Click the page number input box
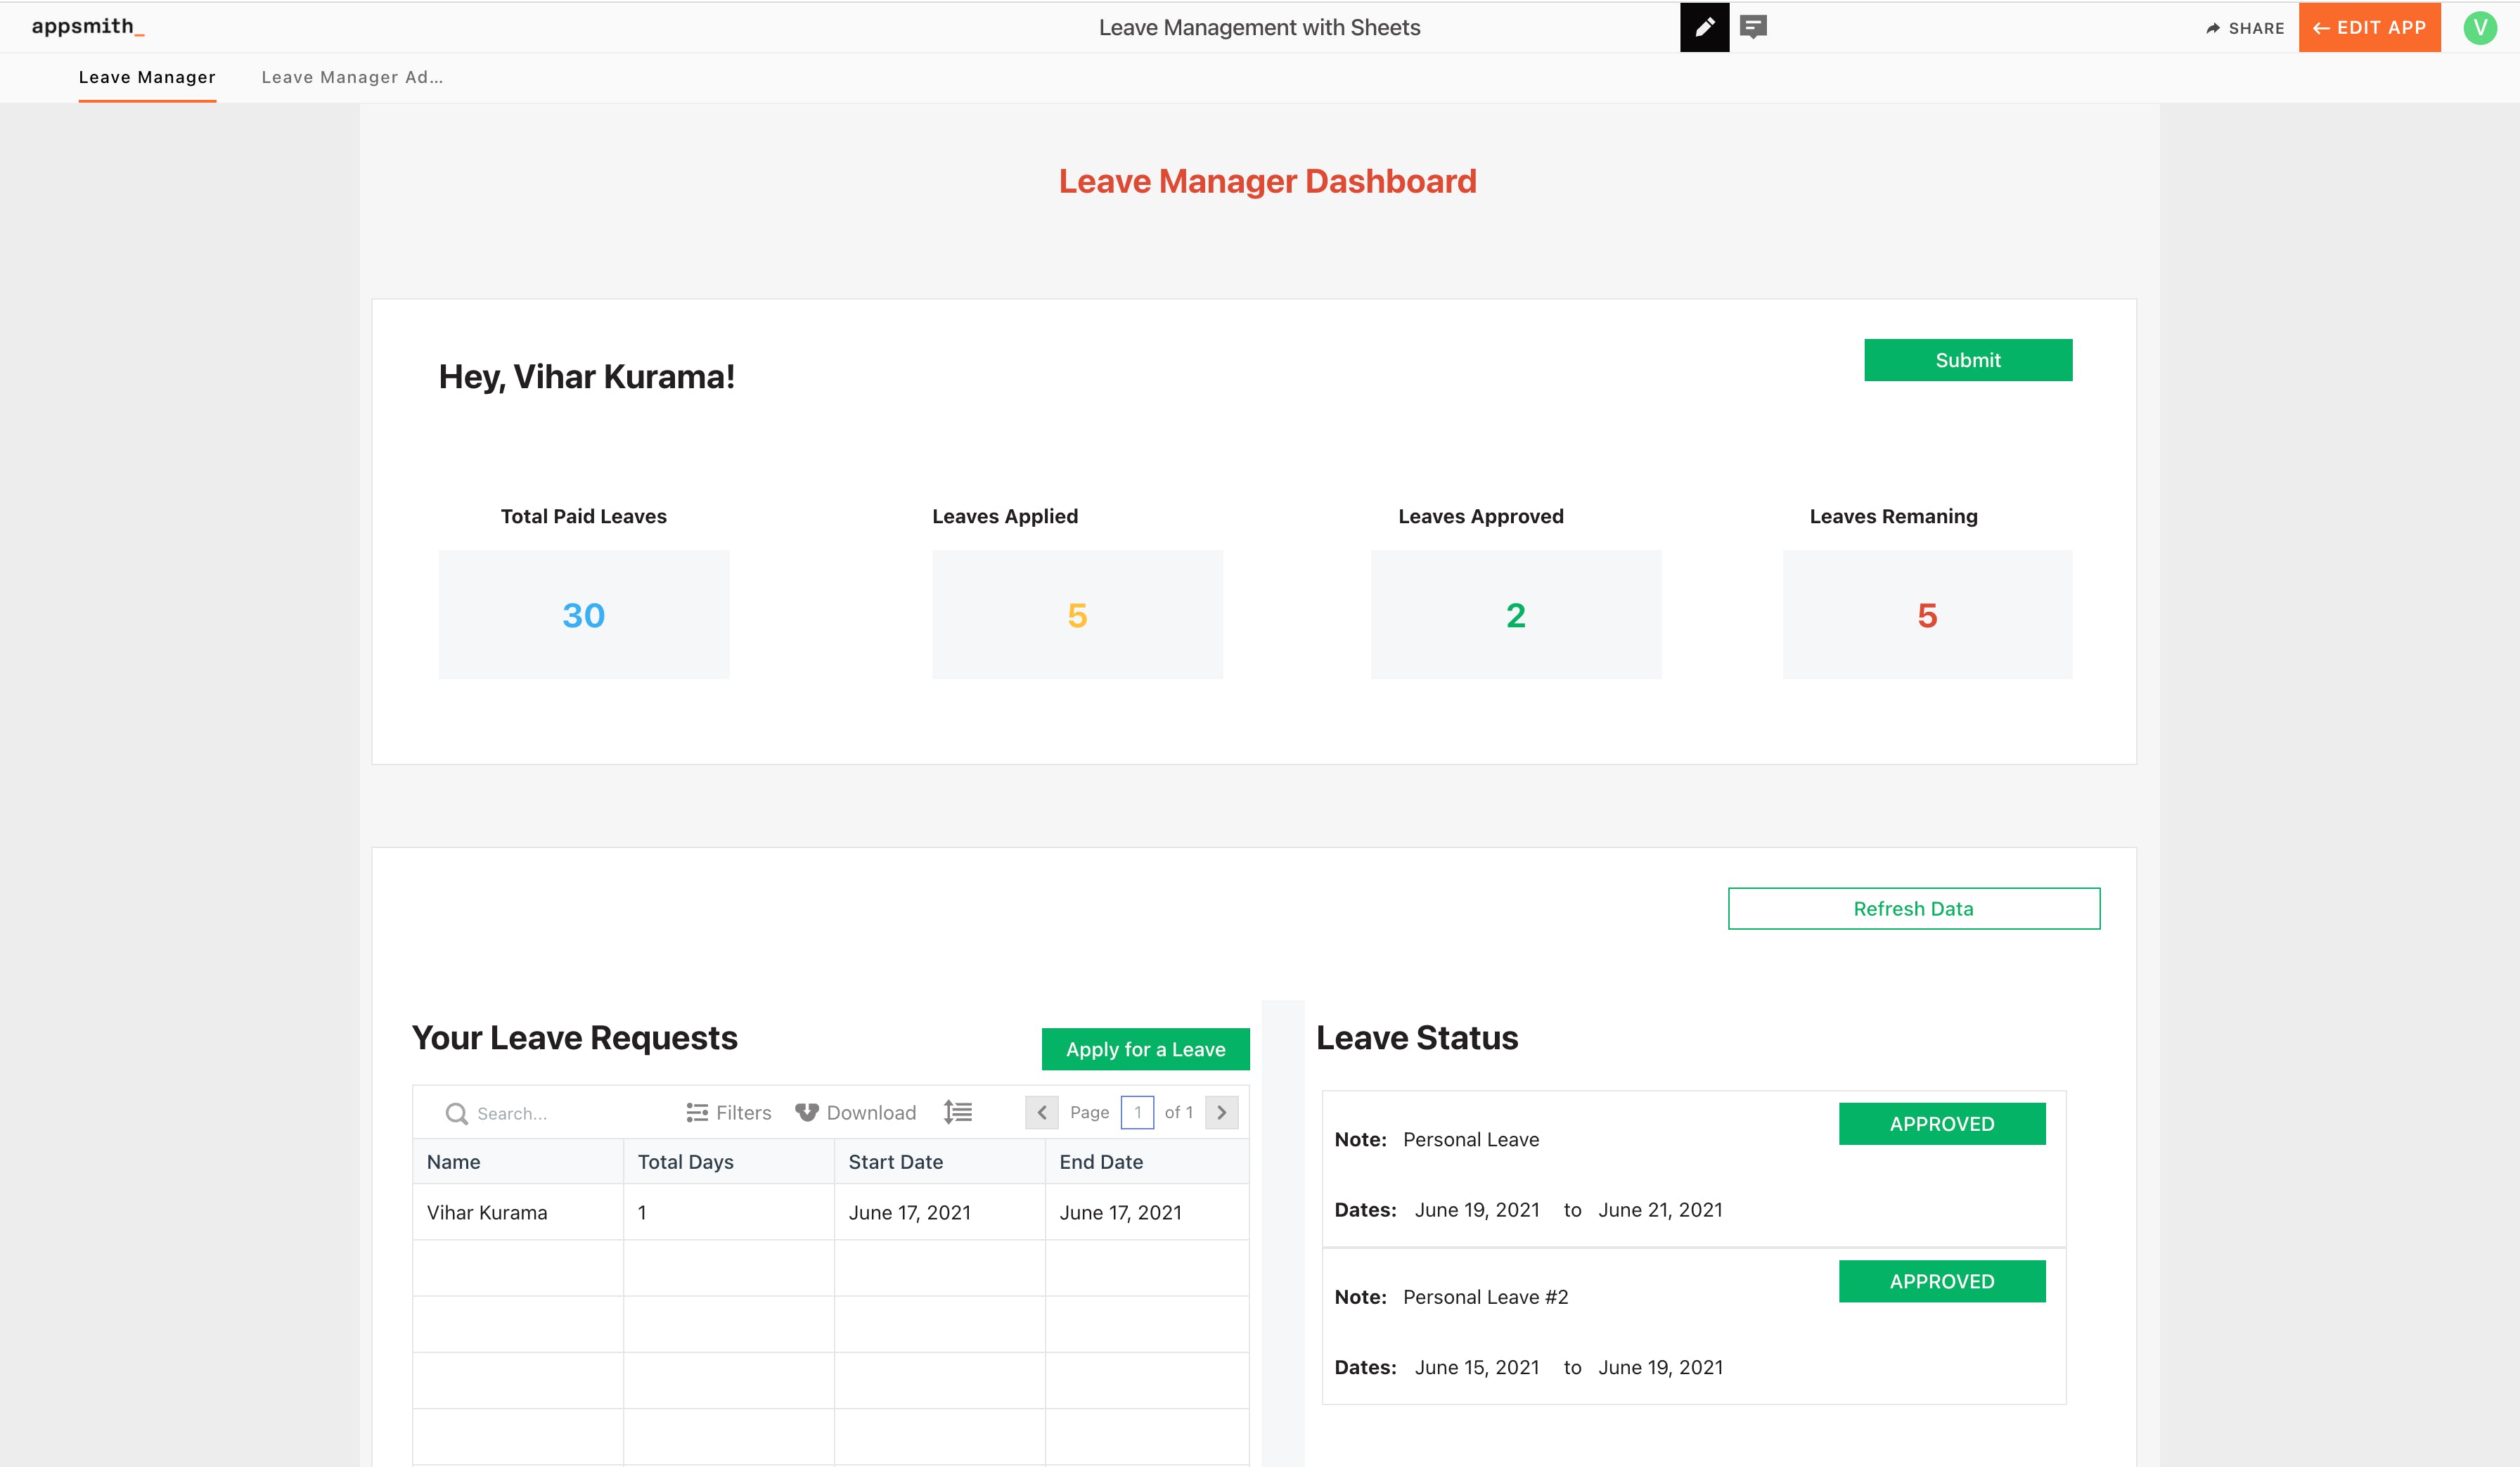 click(x=1137, y=1112)
